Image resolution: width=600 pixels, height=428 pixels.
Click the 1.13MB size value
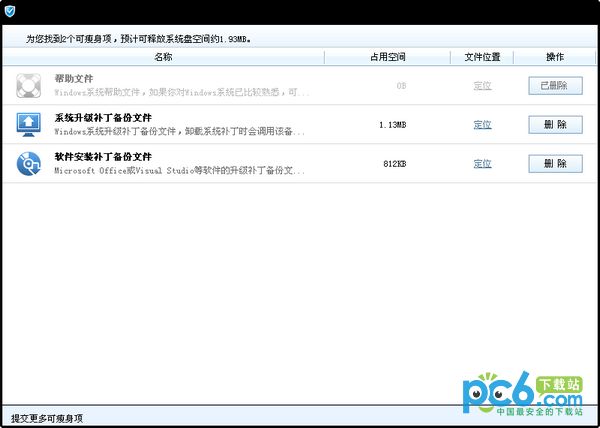(x=393, y=125)
